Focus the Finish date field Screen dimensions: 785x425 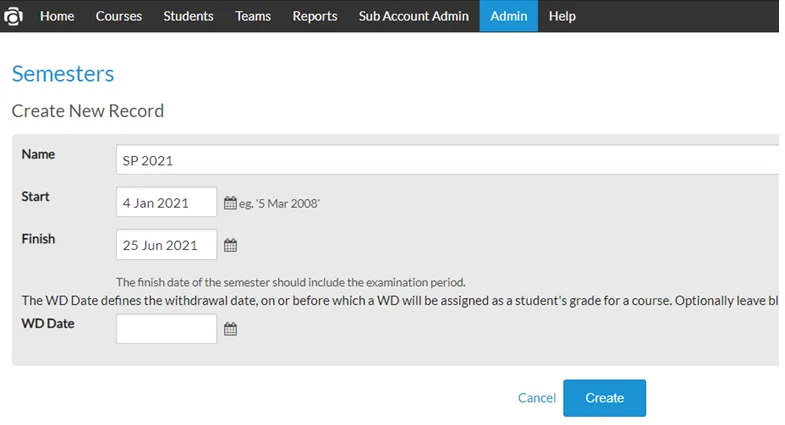(166, 244)
